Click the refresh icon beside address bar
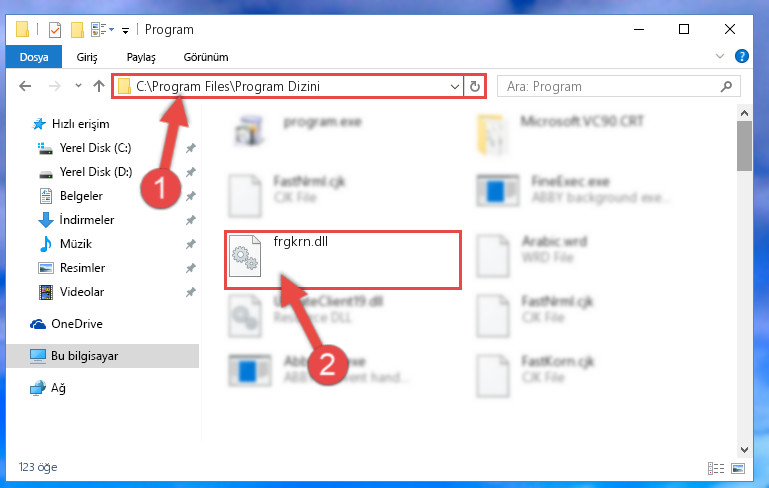Viewport: 769px width, 488px height. point(474,87)
